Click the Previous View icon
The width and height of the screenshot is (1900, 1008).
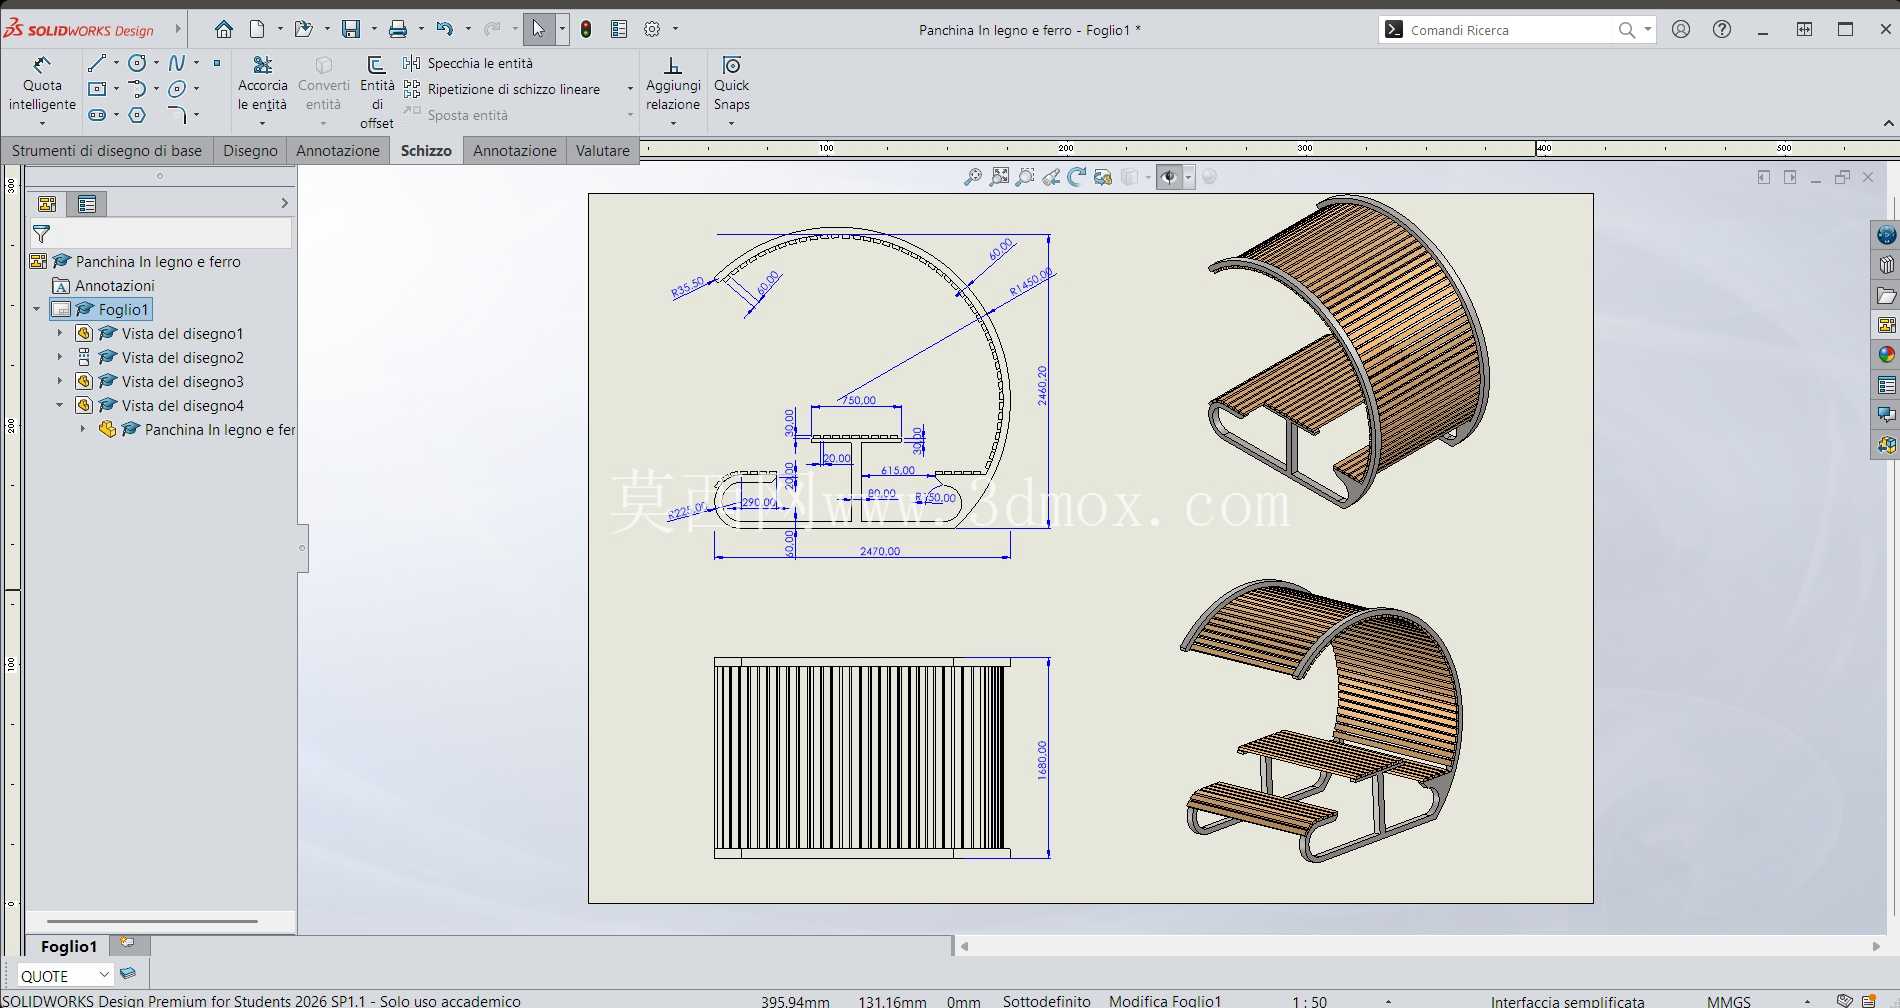point(1051,177)
